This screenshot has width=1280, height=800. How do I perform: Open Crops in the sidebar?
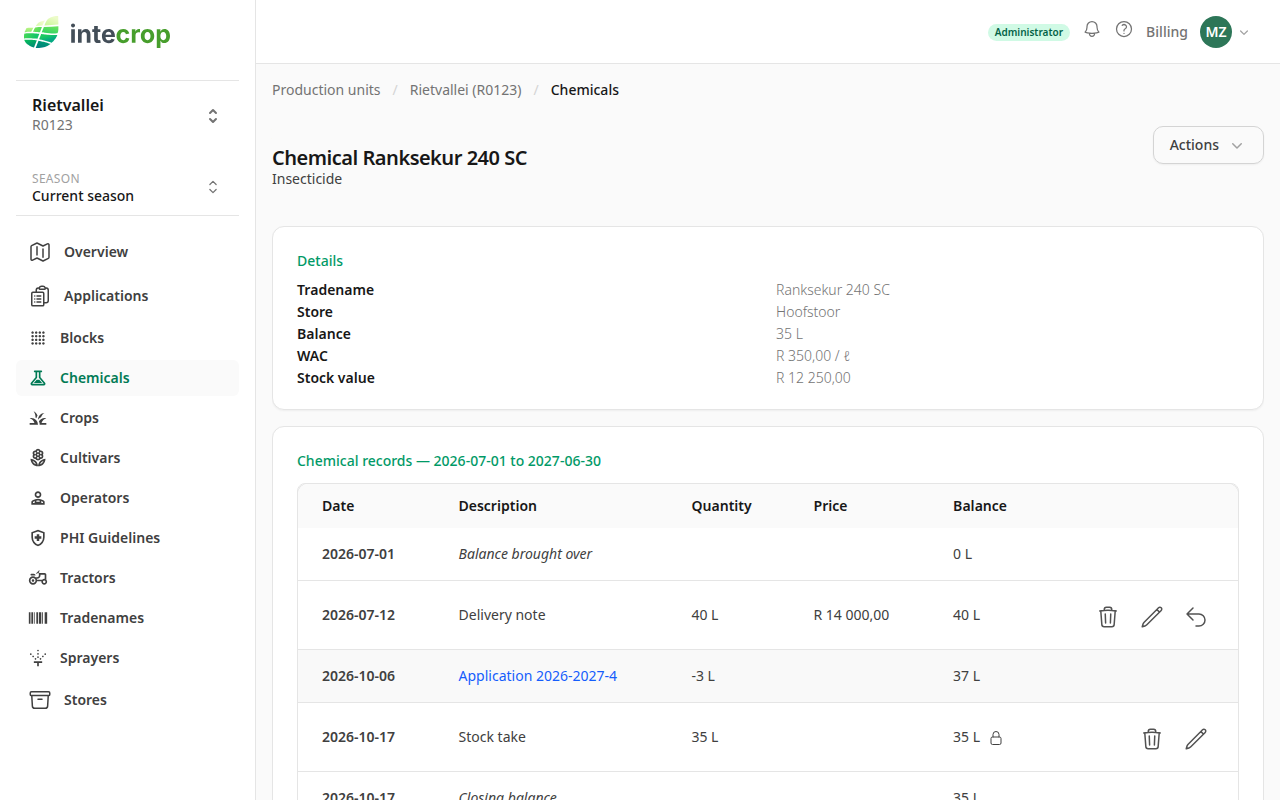127,418
